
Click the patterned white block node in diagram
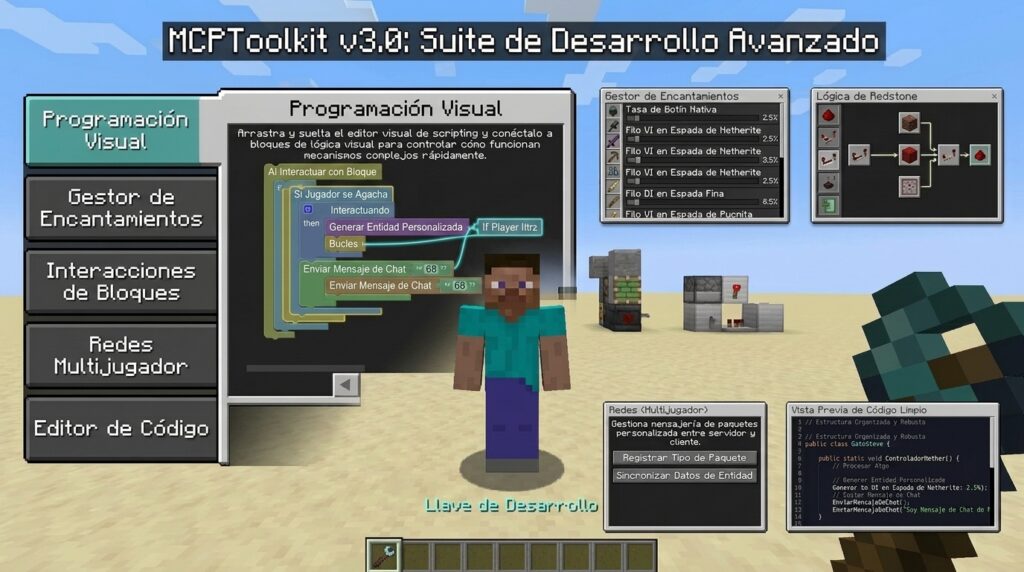click(909, 187)
